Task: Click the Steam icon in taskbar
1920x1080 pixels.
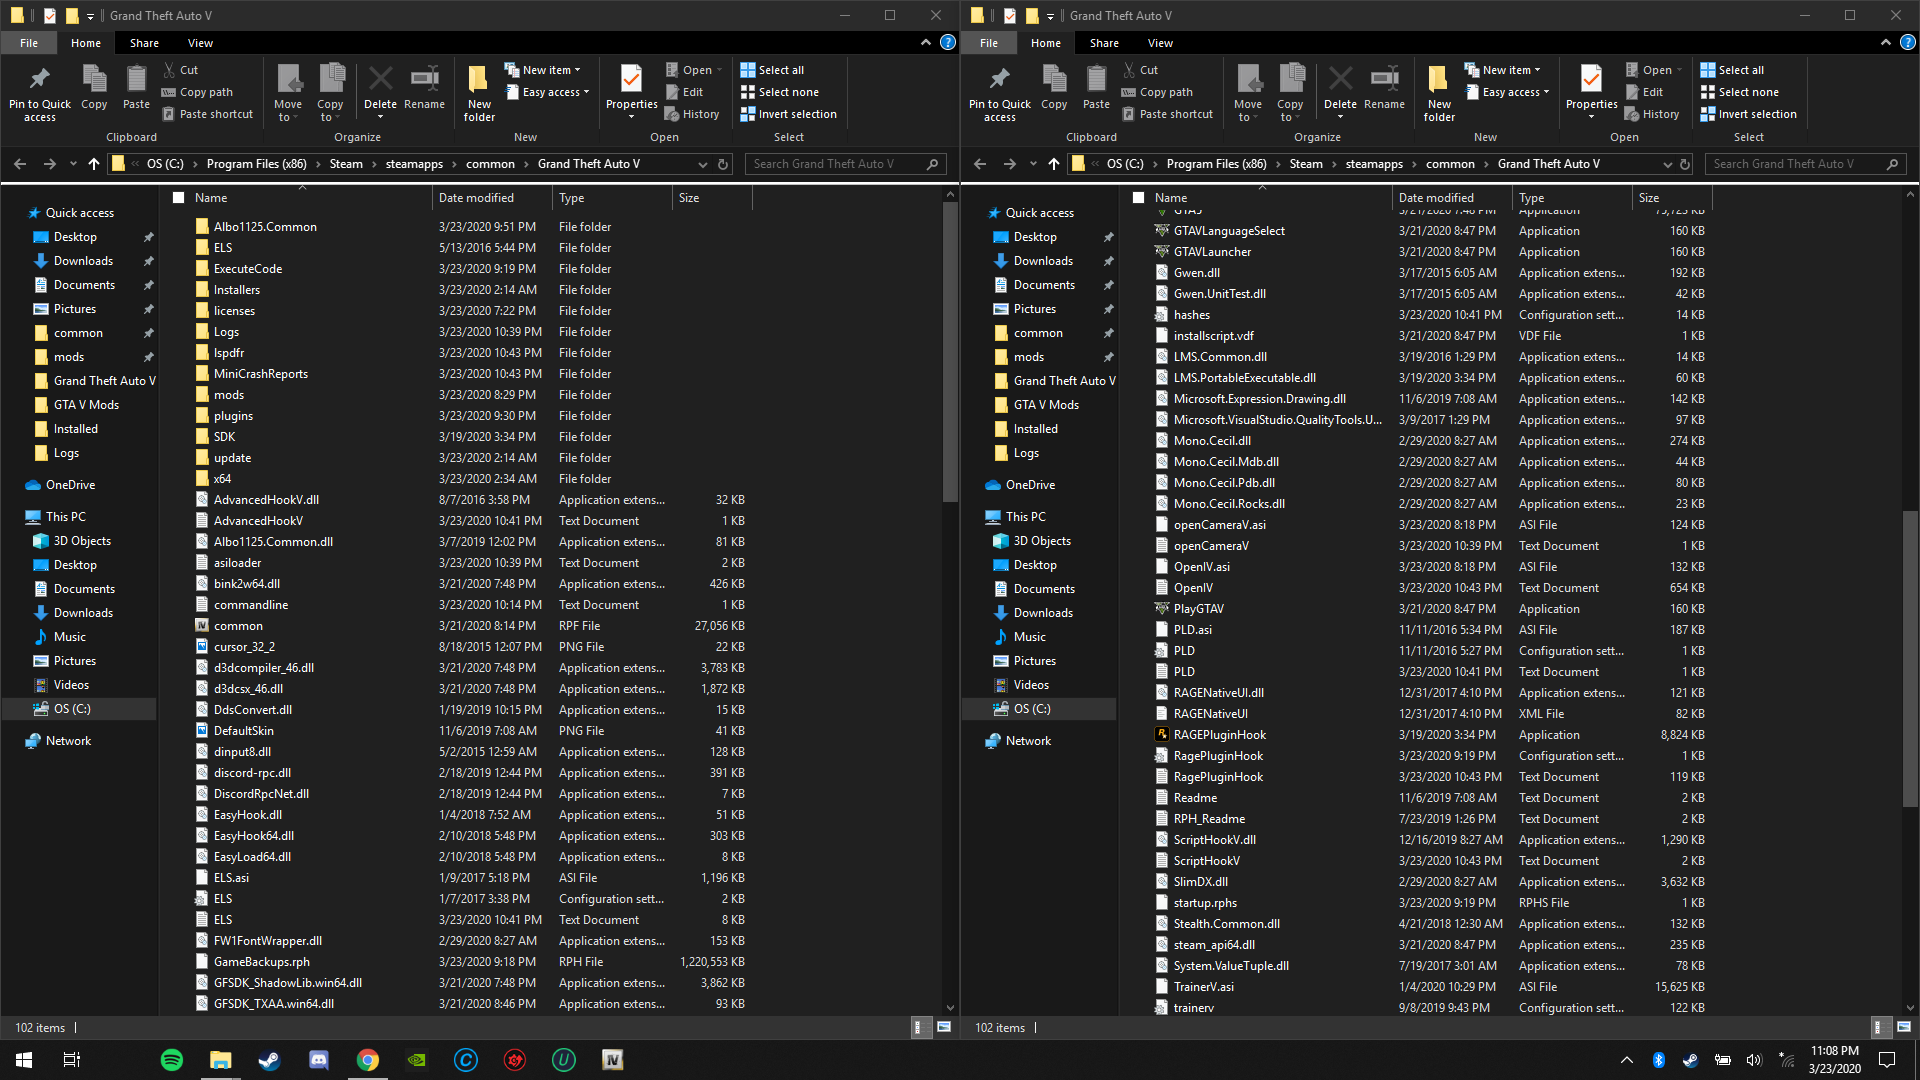Action: click(270, 1060)
